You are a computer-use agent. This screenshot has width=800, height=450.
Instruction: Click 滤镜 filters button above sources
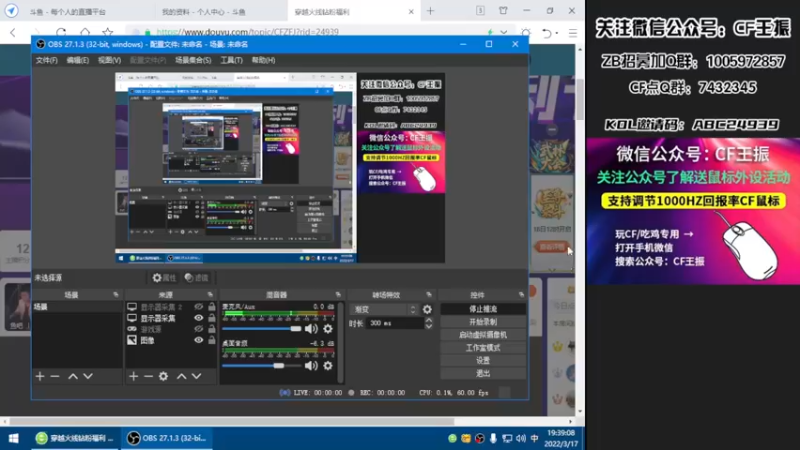coord(196,278)
